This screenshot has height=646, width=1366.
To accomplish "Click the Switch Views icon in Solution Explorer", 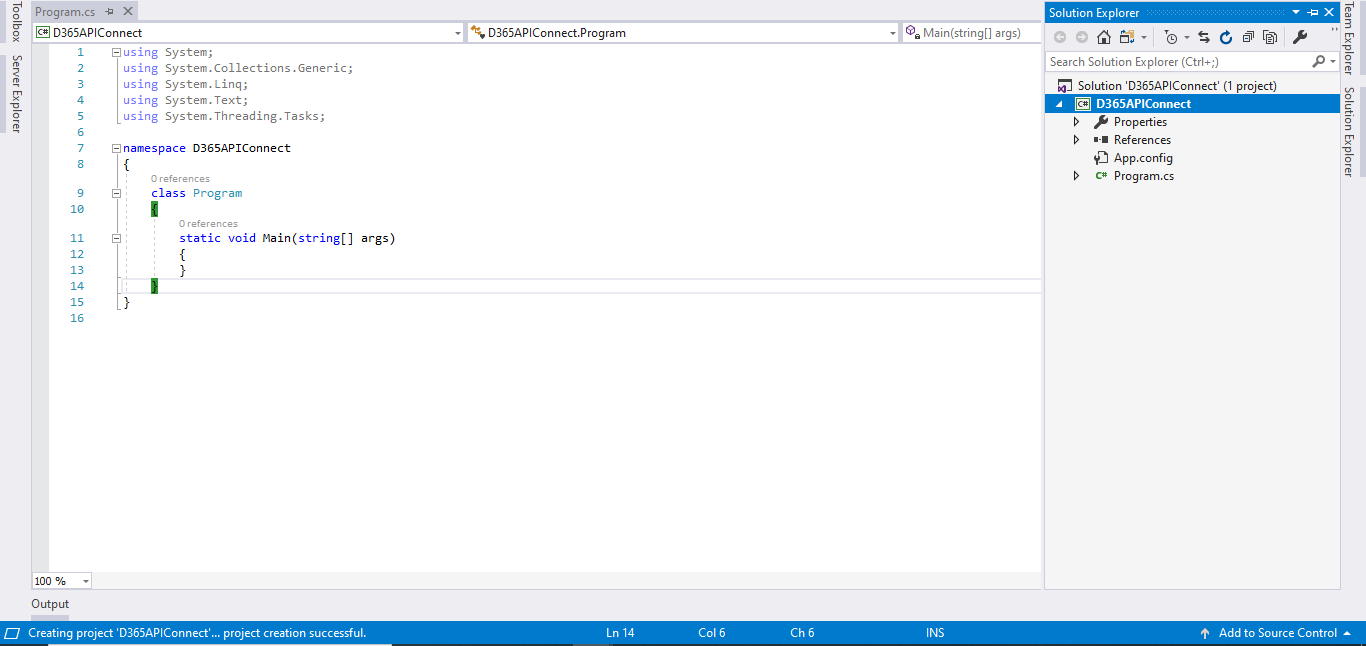I will click(x=1127, y=37).
